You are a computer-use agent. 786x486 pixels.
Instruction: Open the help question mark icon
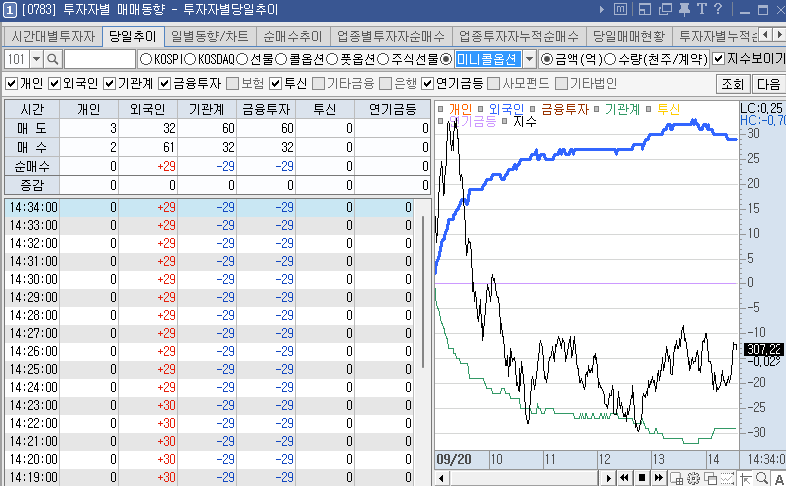click(x=718, y=9)
